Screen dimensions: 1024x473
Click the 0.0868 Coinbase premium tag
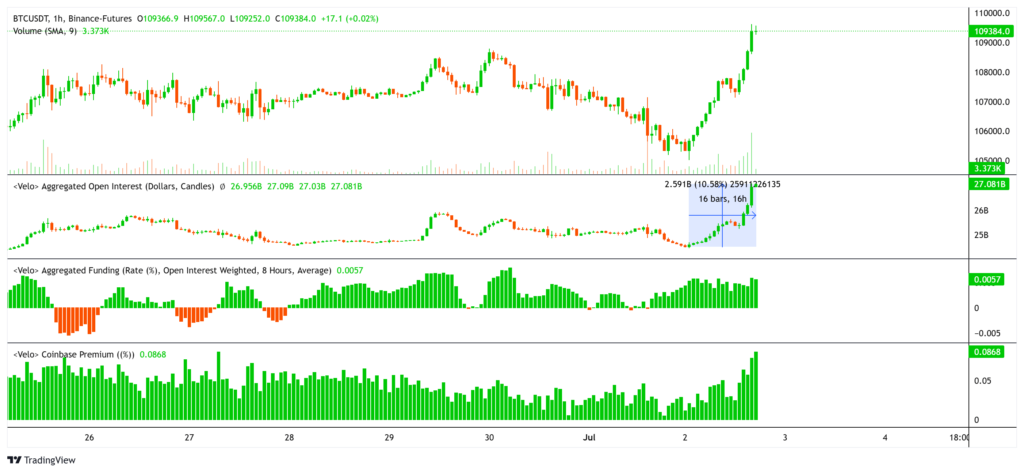987,352
